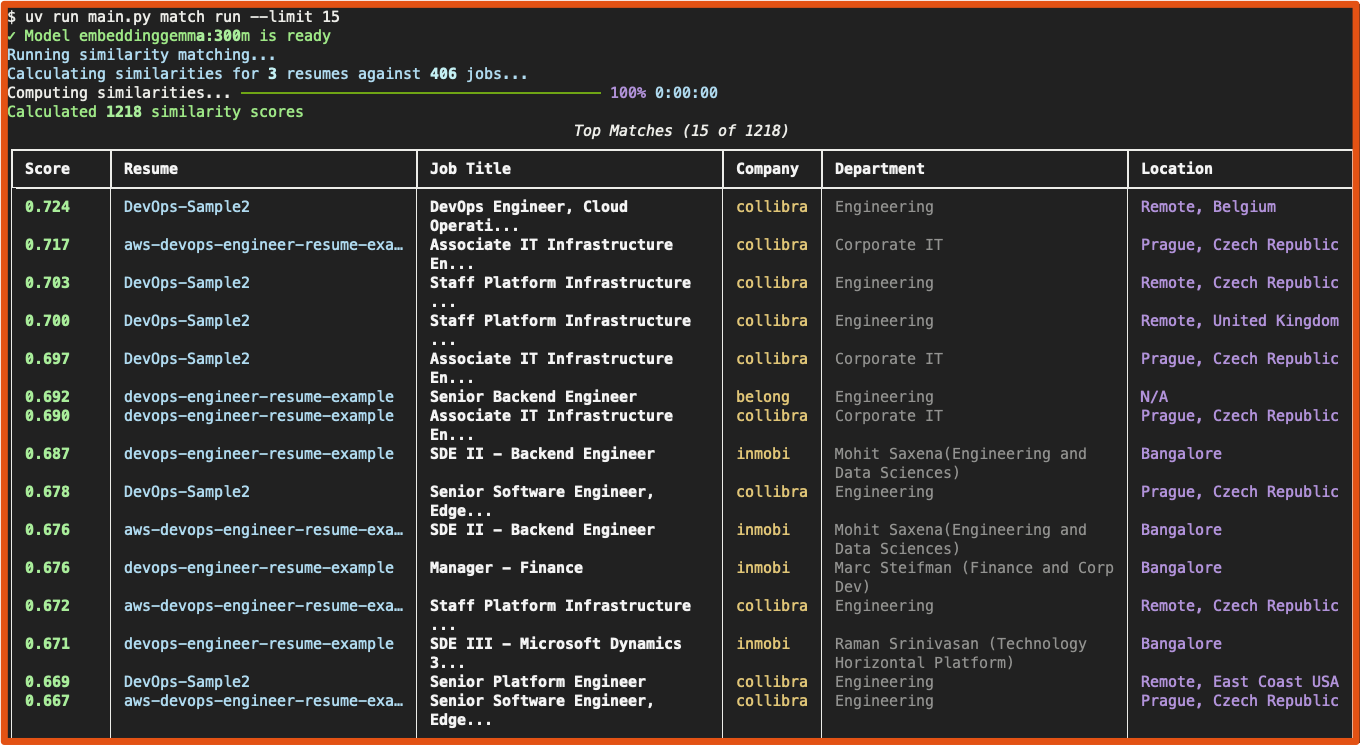The height and width of the screenshot is (745, 1360).
Task: Click the Company column header
Action: click(x=767, y=169)
